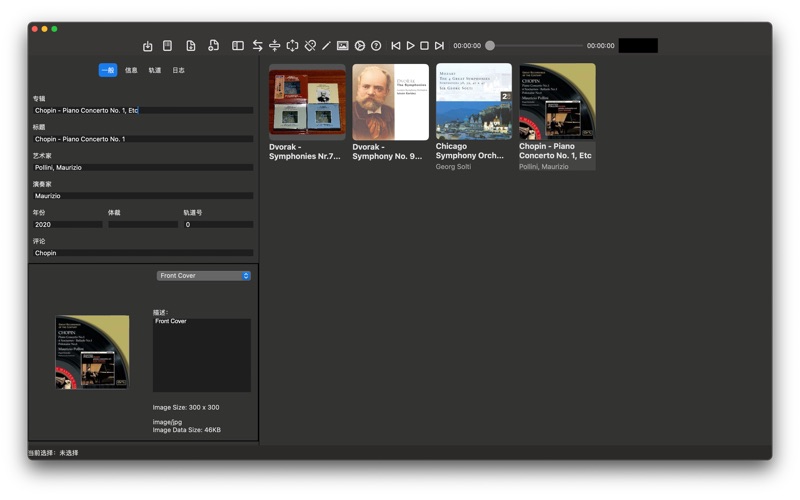Click the playback position slider knob
The width and height of the screenshot is (800, 500).
[490, 46]
